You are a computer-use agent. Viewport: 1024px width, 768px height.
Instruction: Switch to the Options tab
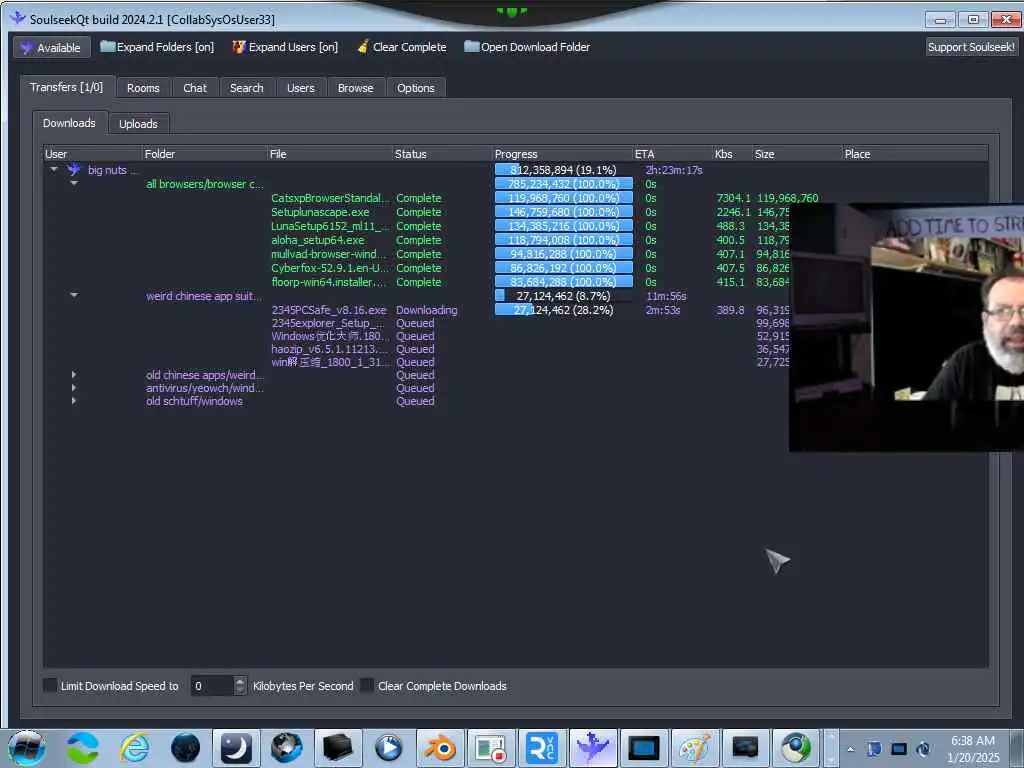click(x=415, y=88)
